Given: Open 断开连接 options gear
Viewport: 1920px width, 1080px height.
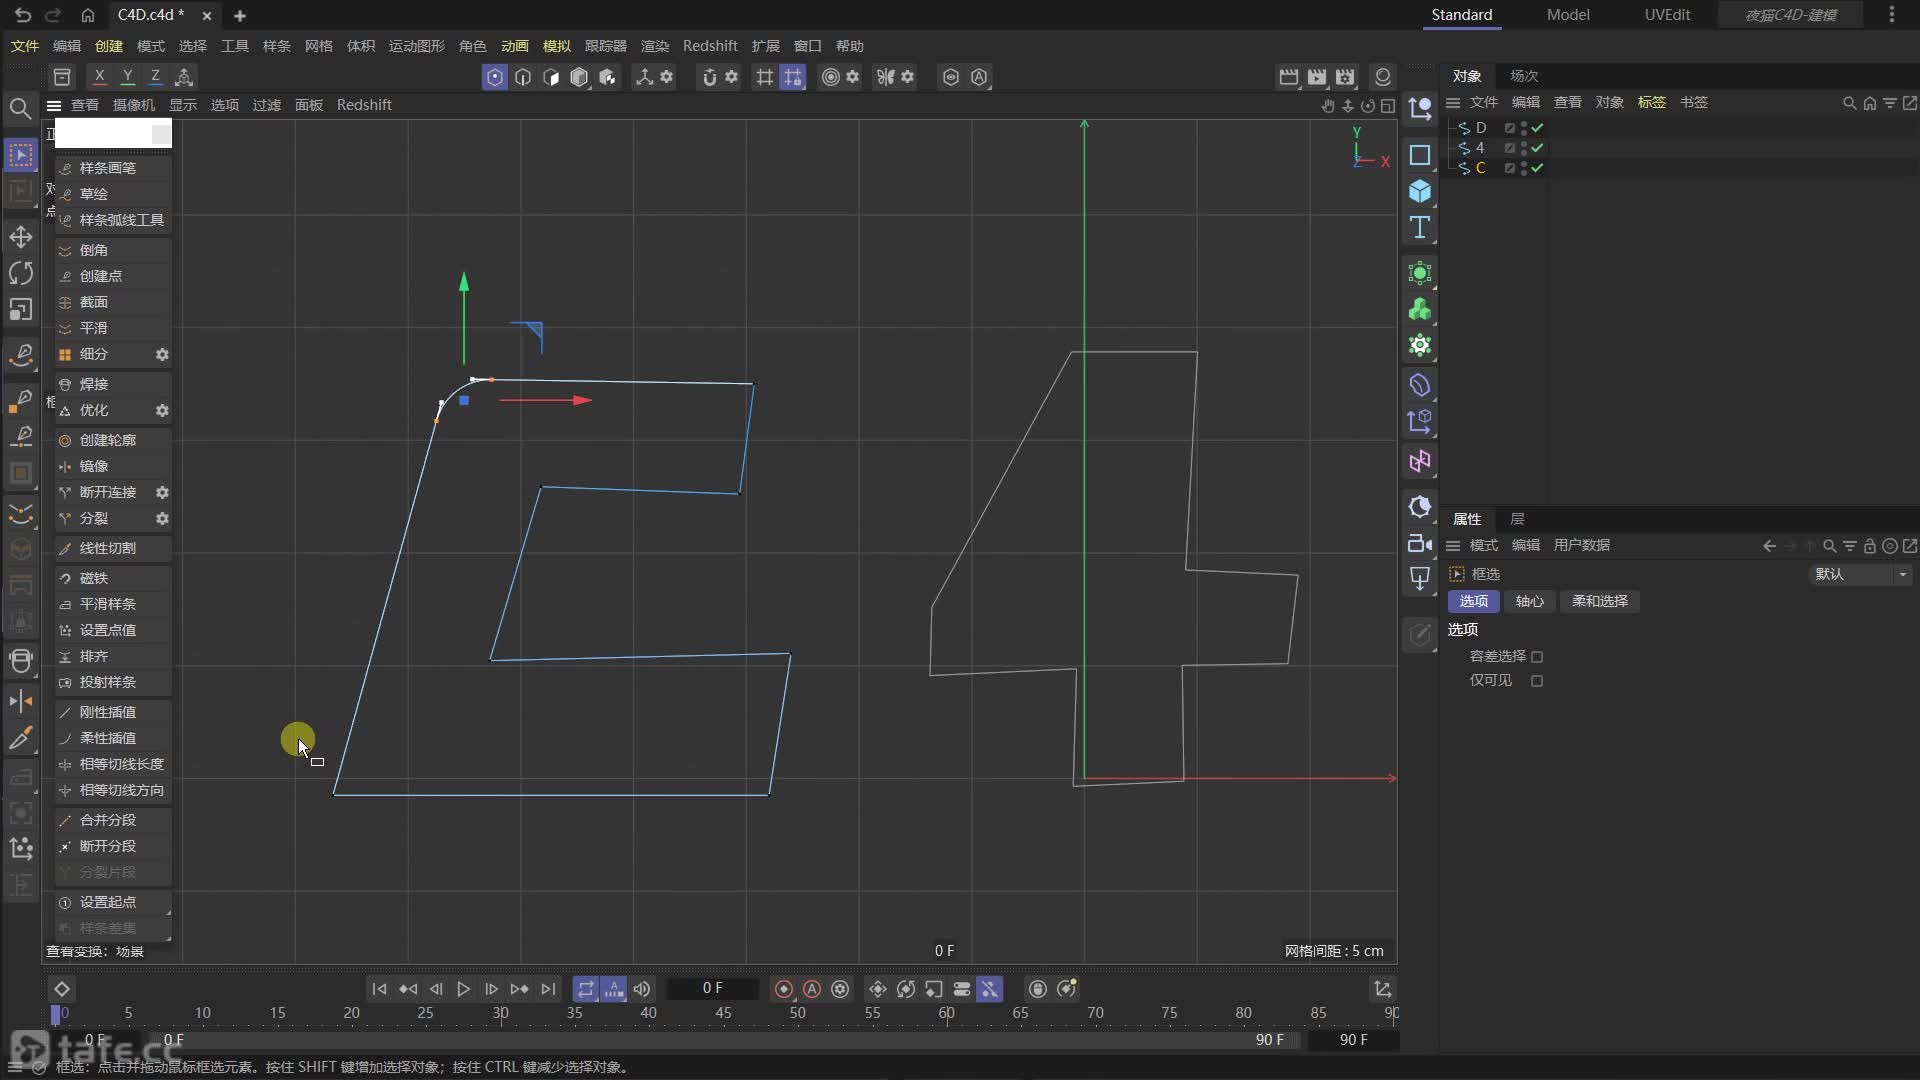Looking at the screenshot, I should tap(162, 492).
